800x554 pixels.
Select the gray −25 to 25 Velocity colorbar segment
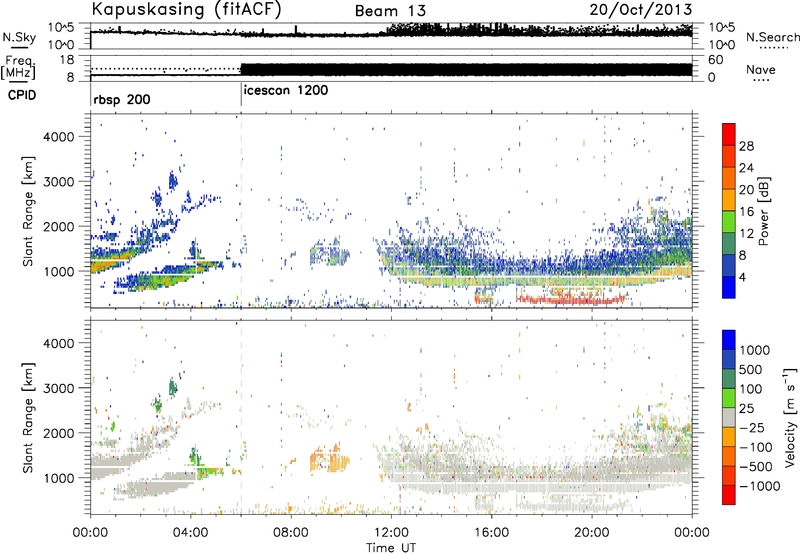point(729,418)
